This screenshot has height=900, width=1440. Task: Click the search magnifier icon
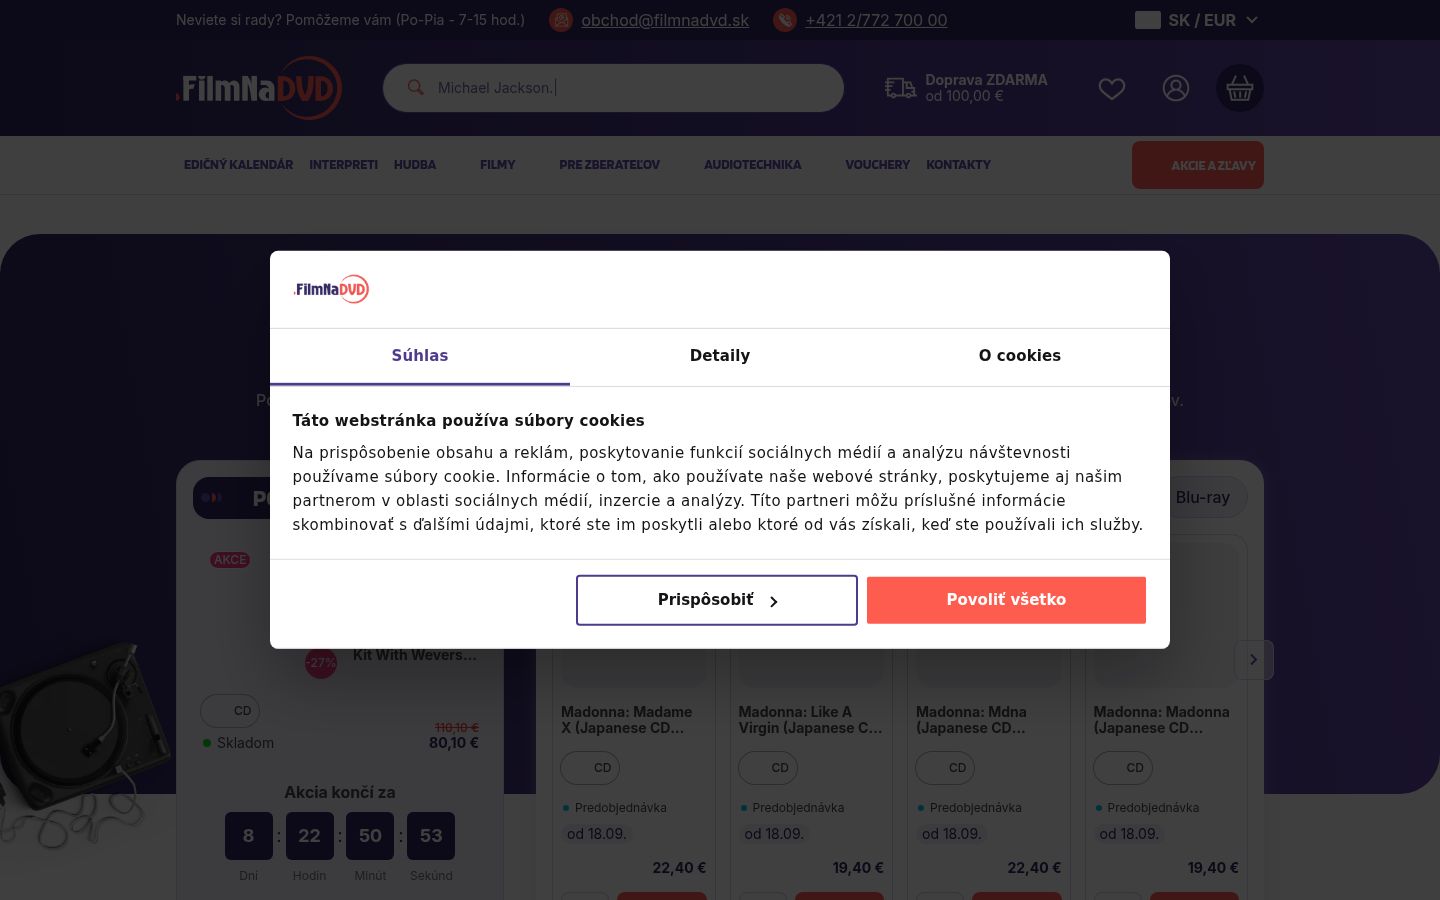(415, 87)
